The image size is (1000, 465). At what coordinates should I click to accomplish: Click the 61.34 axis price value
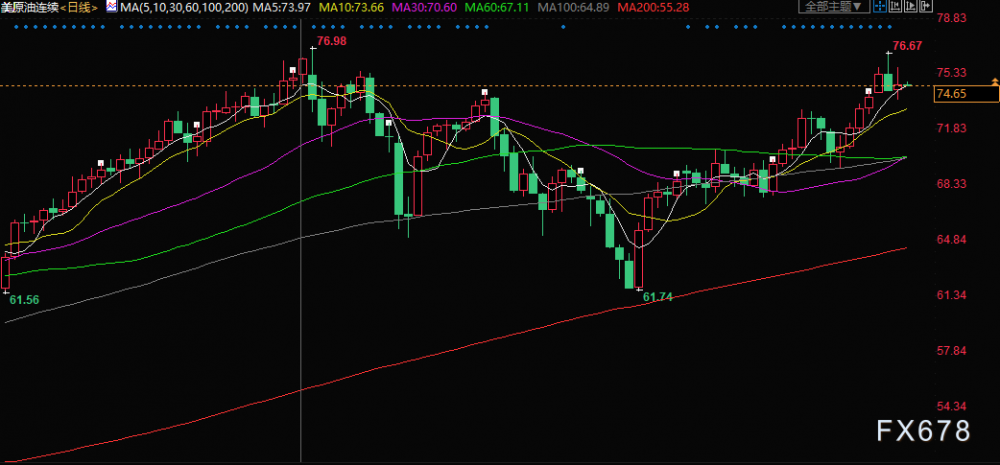950,295
